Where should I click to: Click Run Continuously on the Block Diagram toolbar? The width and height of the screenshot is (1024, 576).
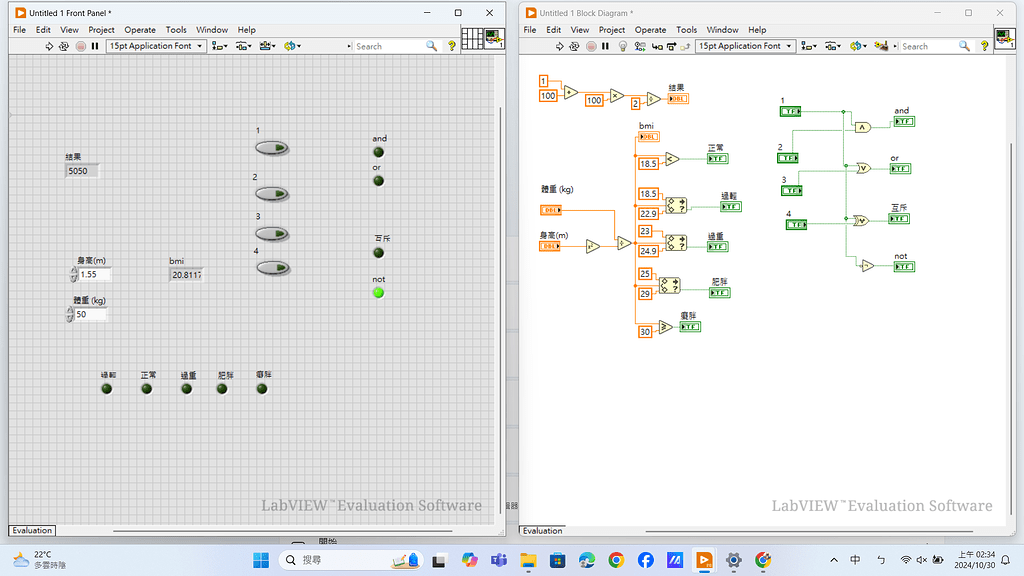574,46
